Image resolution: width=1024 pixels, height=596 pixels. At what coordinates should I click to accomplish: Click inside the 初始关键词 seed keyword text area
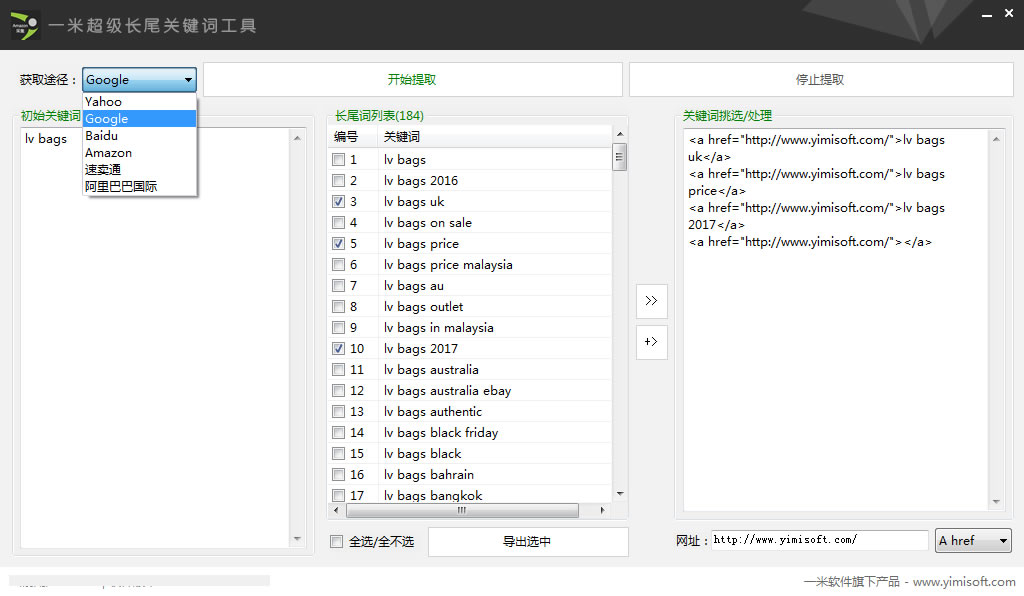(155, 337)
